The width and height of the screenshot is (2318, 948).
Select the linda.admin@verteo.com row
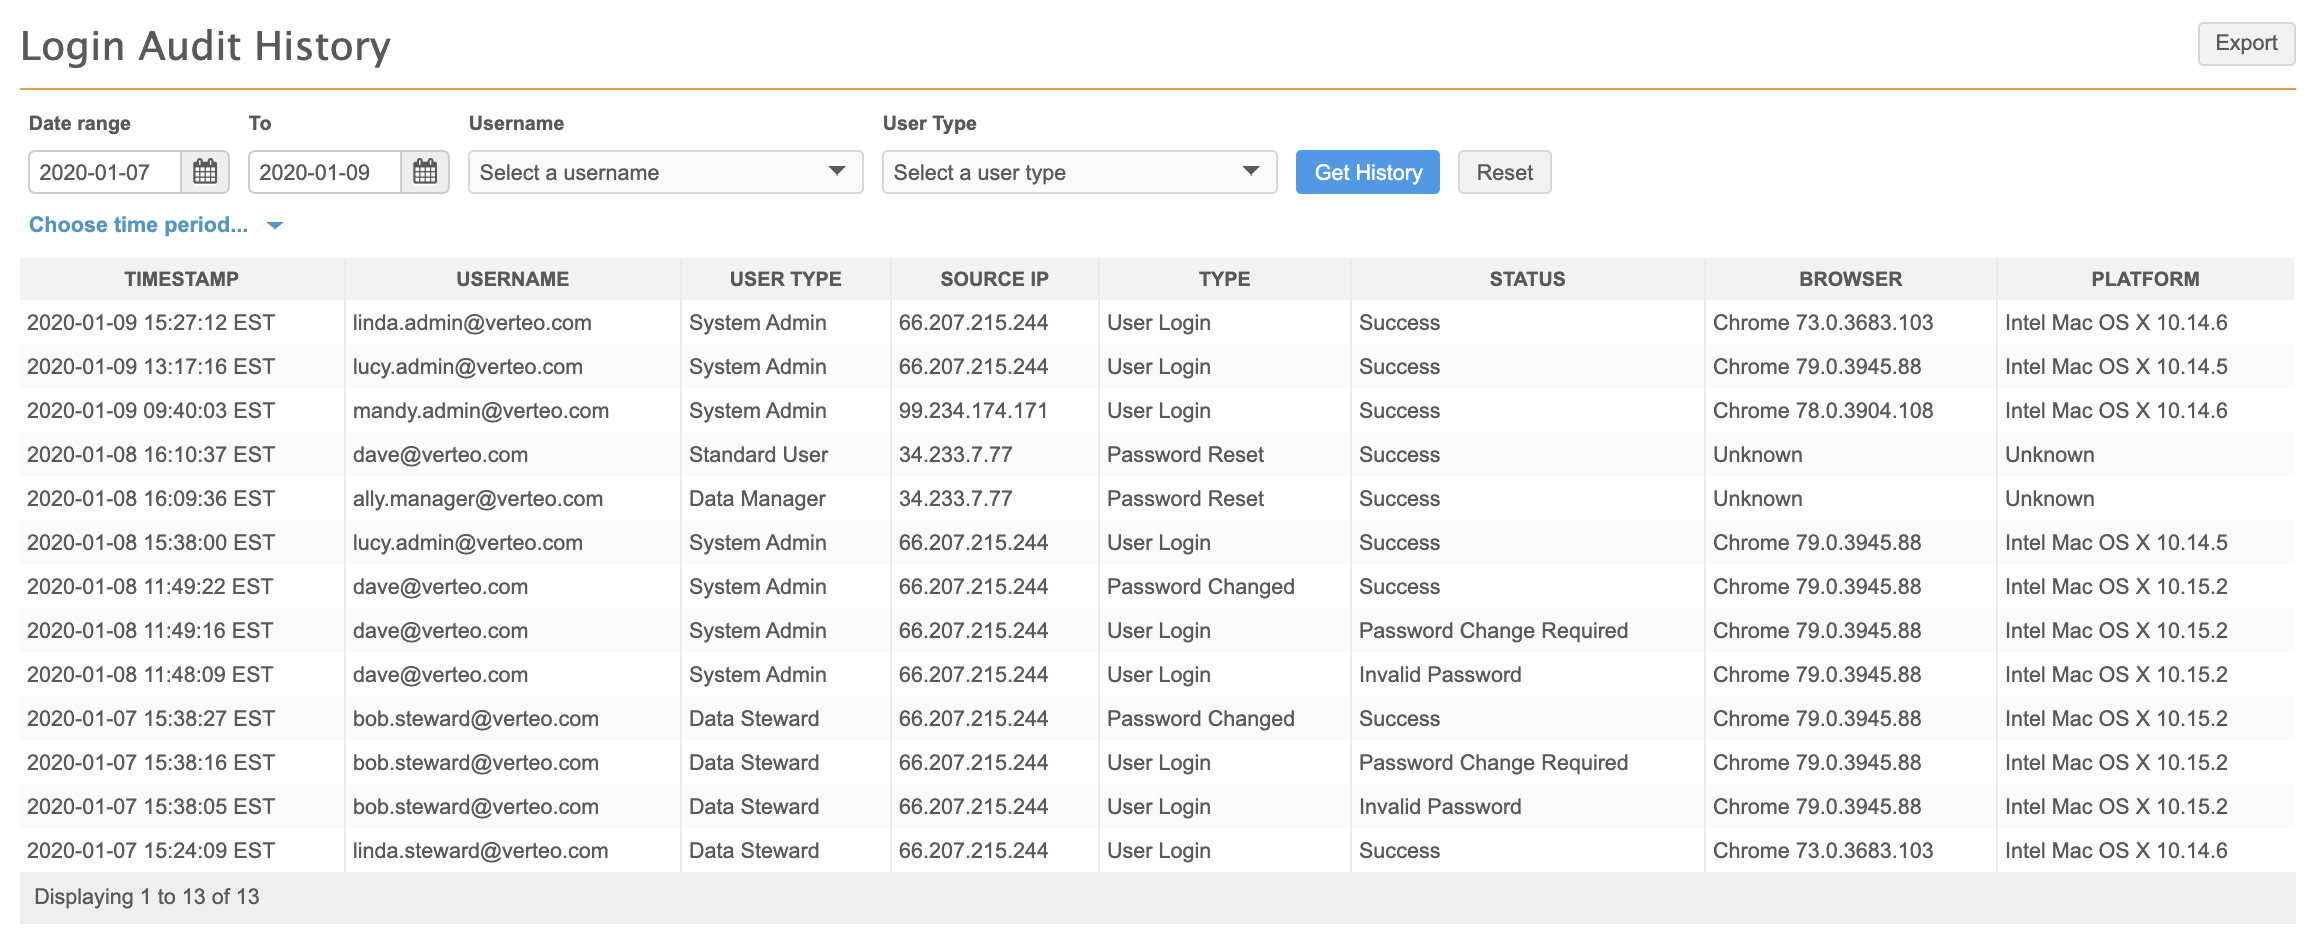[x=471, y=323]
